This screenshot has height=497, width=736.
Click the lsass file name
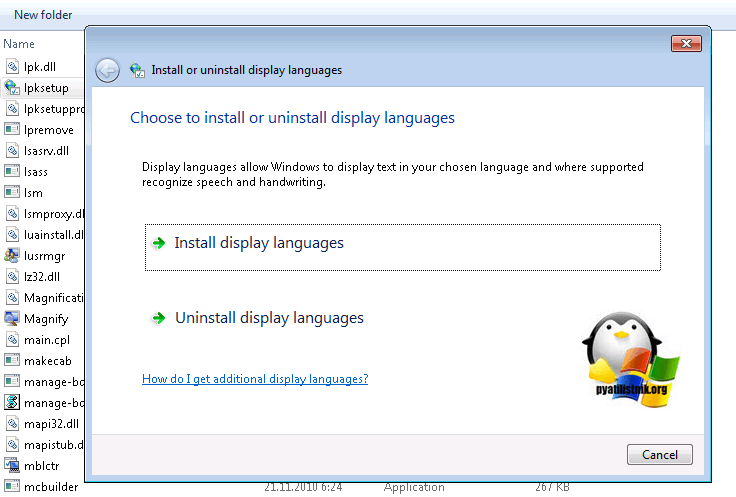(36, 172)
